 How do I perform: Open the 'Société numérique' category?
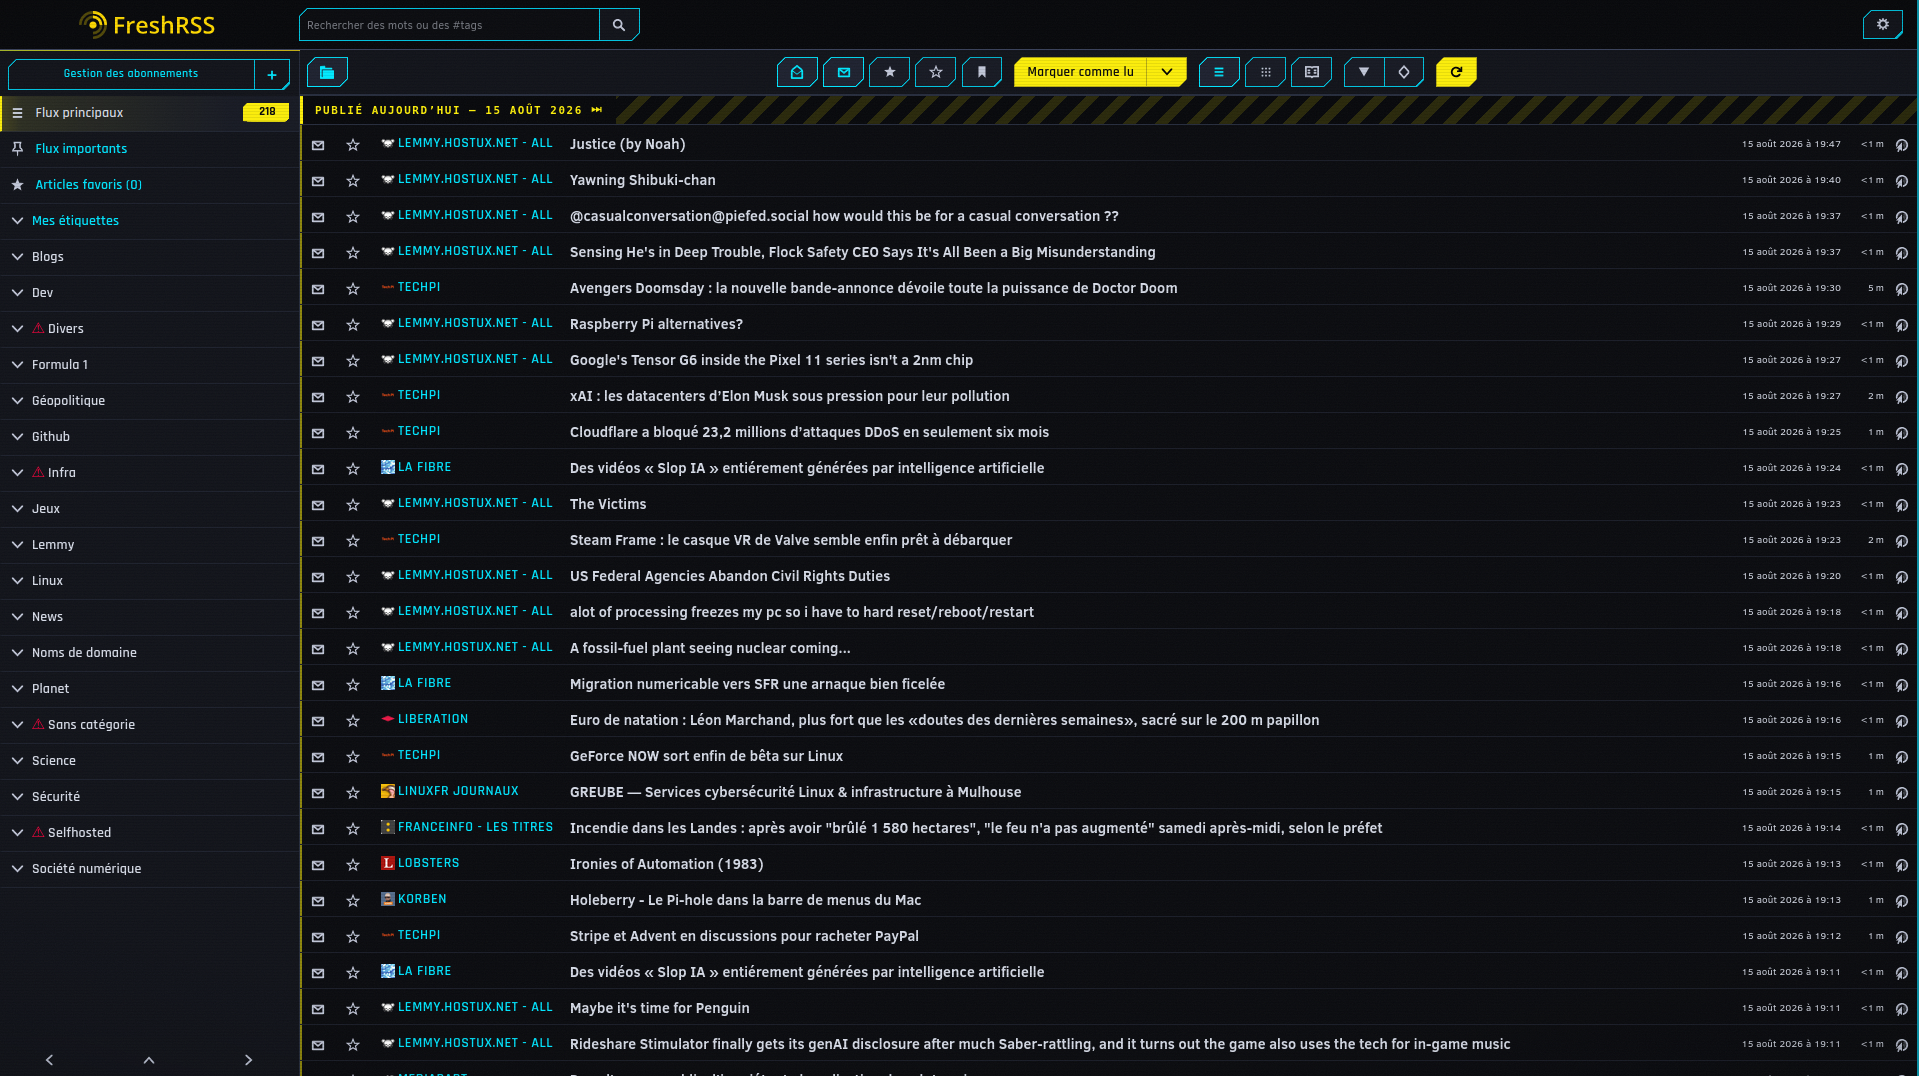(x=87, y=869)
